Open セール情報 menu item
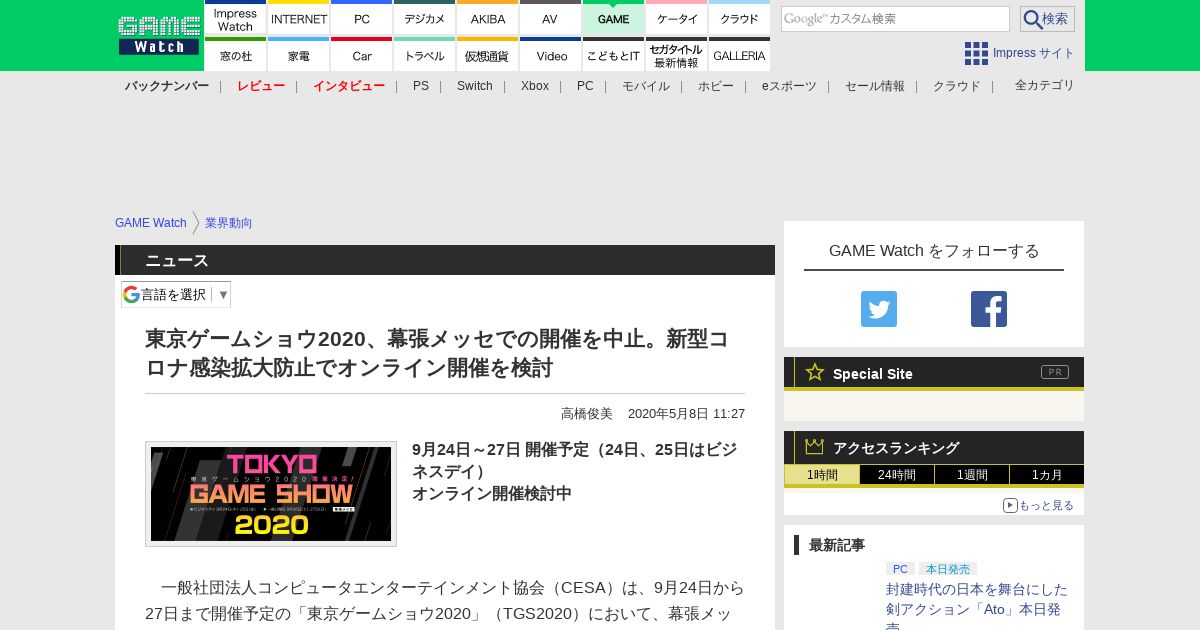Viewport: 1200px width, 630px height. point(875,86)
